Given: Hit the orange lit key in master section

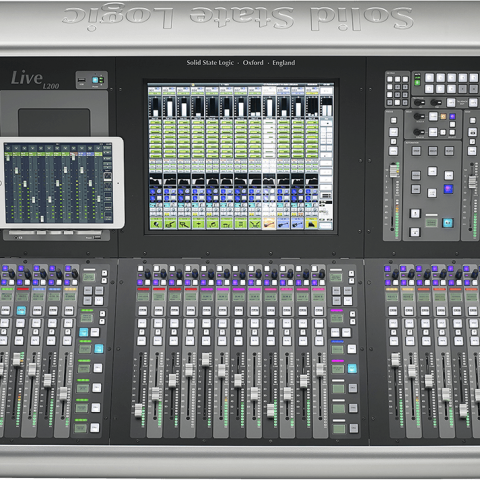Looking at the screenshot, I should 443,116.
